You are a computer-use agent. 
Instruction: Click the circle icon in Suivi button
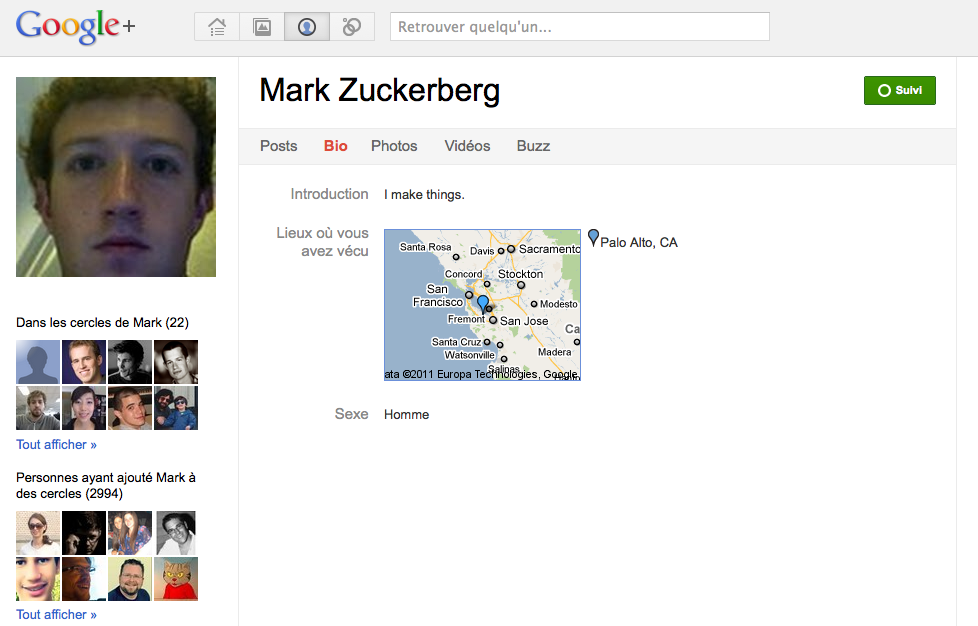pos(883,91)
